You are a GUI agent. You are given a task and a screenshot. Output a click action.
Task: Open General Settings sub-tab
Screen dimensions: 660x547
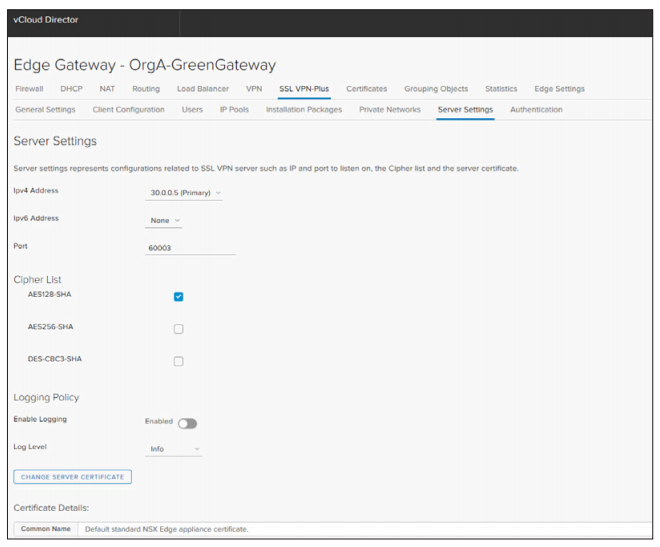(45, 109)
